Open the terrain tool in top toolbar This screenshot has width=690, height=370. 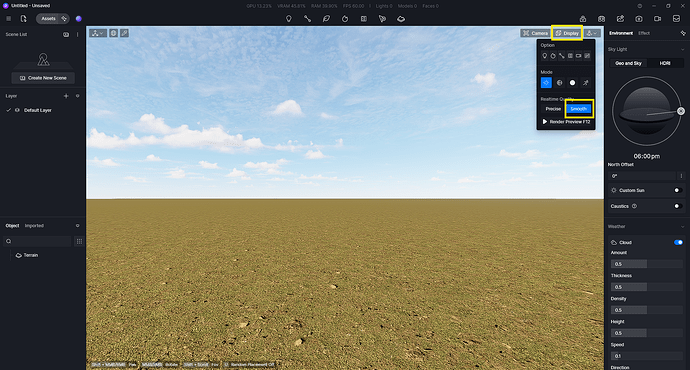[401, 19]
